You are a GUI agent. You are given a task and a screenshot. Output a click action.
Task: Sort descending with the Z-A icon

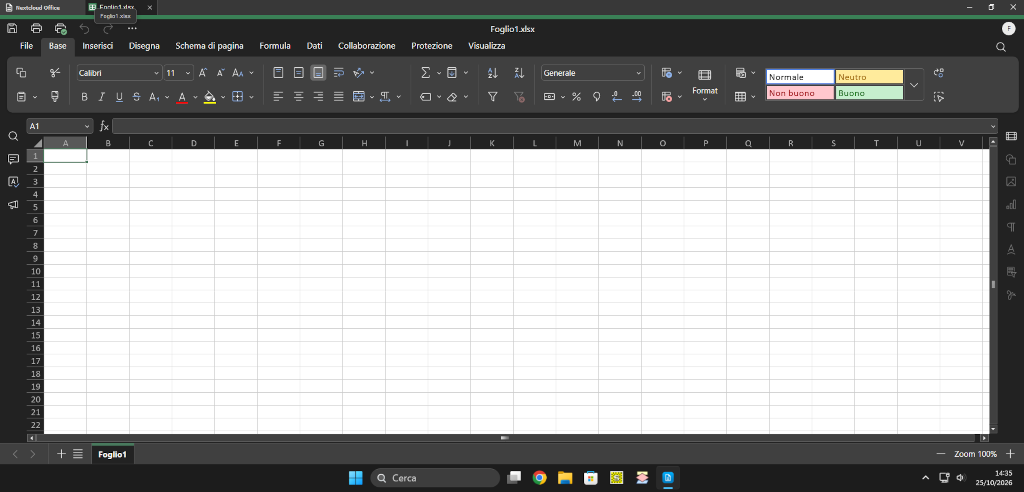tap(519, 73)
